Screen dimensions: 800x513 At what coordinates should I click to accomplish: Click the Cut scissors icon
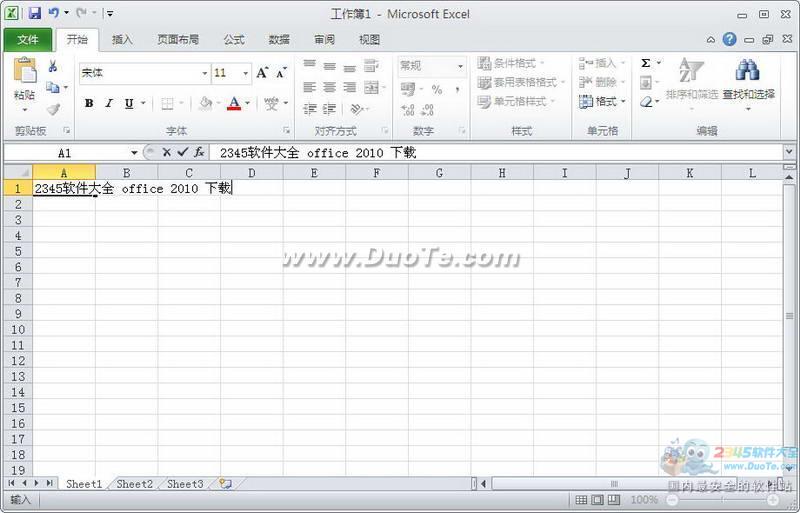pos(53,66)
